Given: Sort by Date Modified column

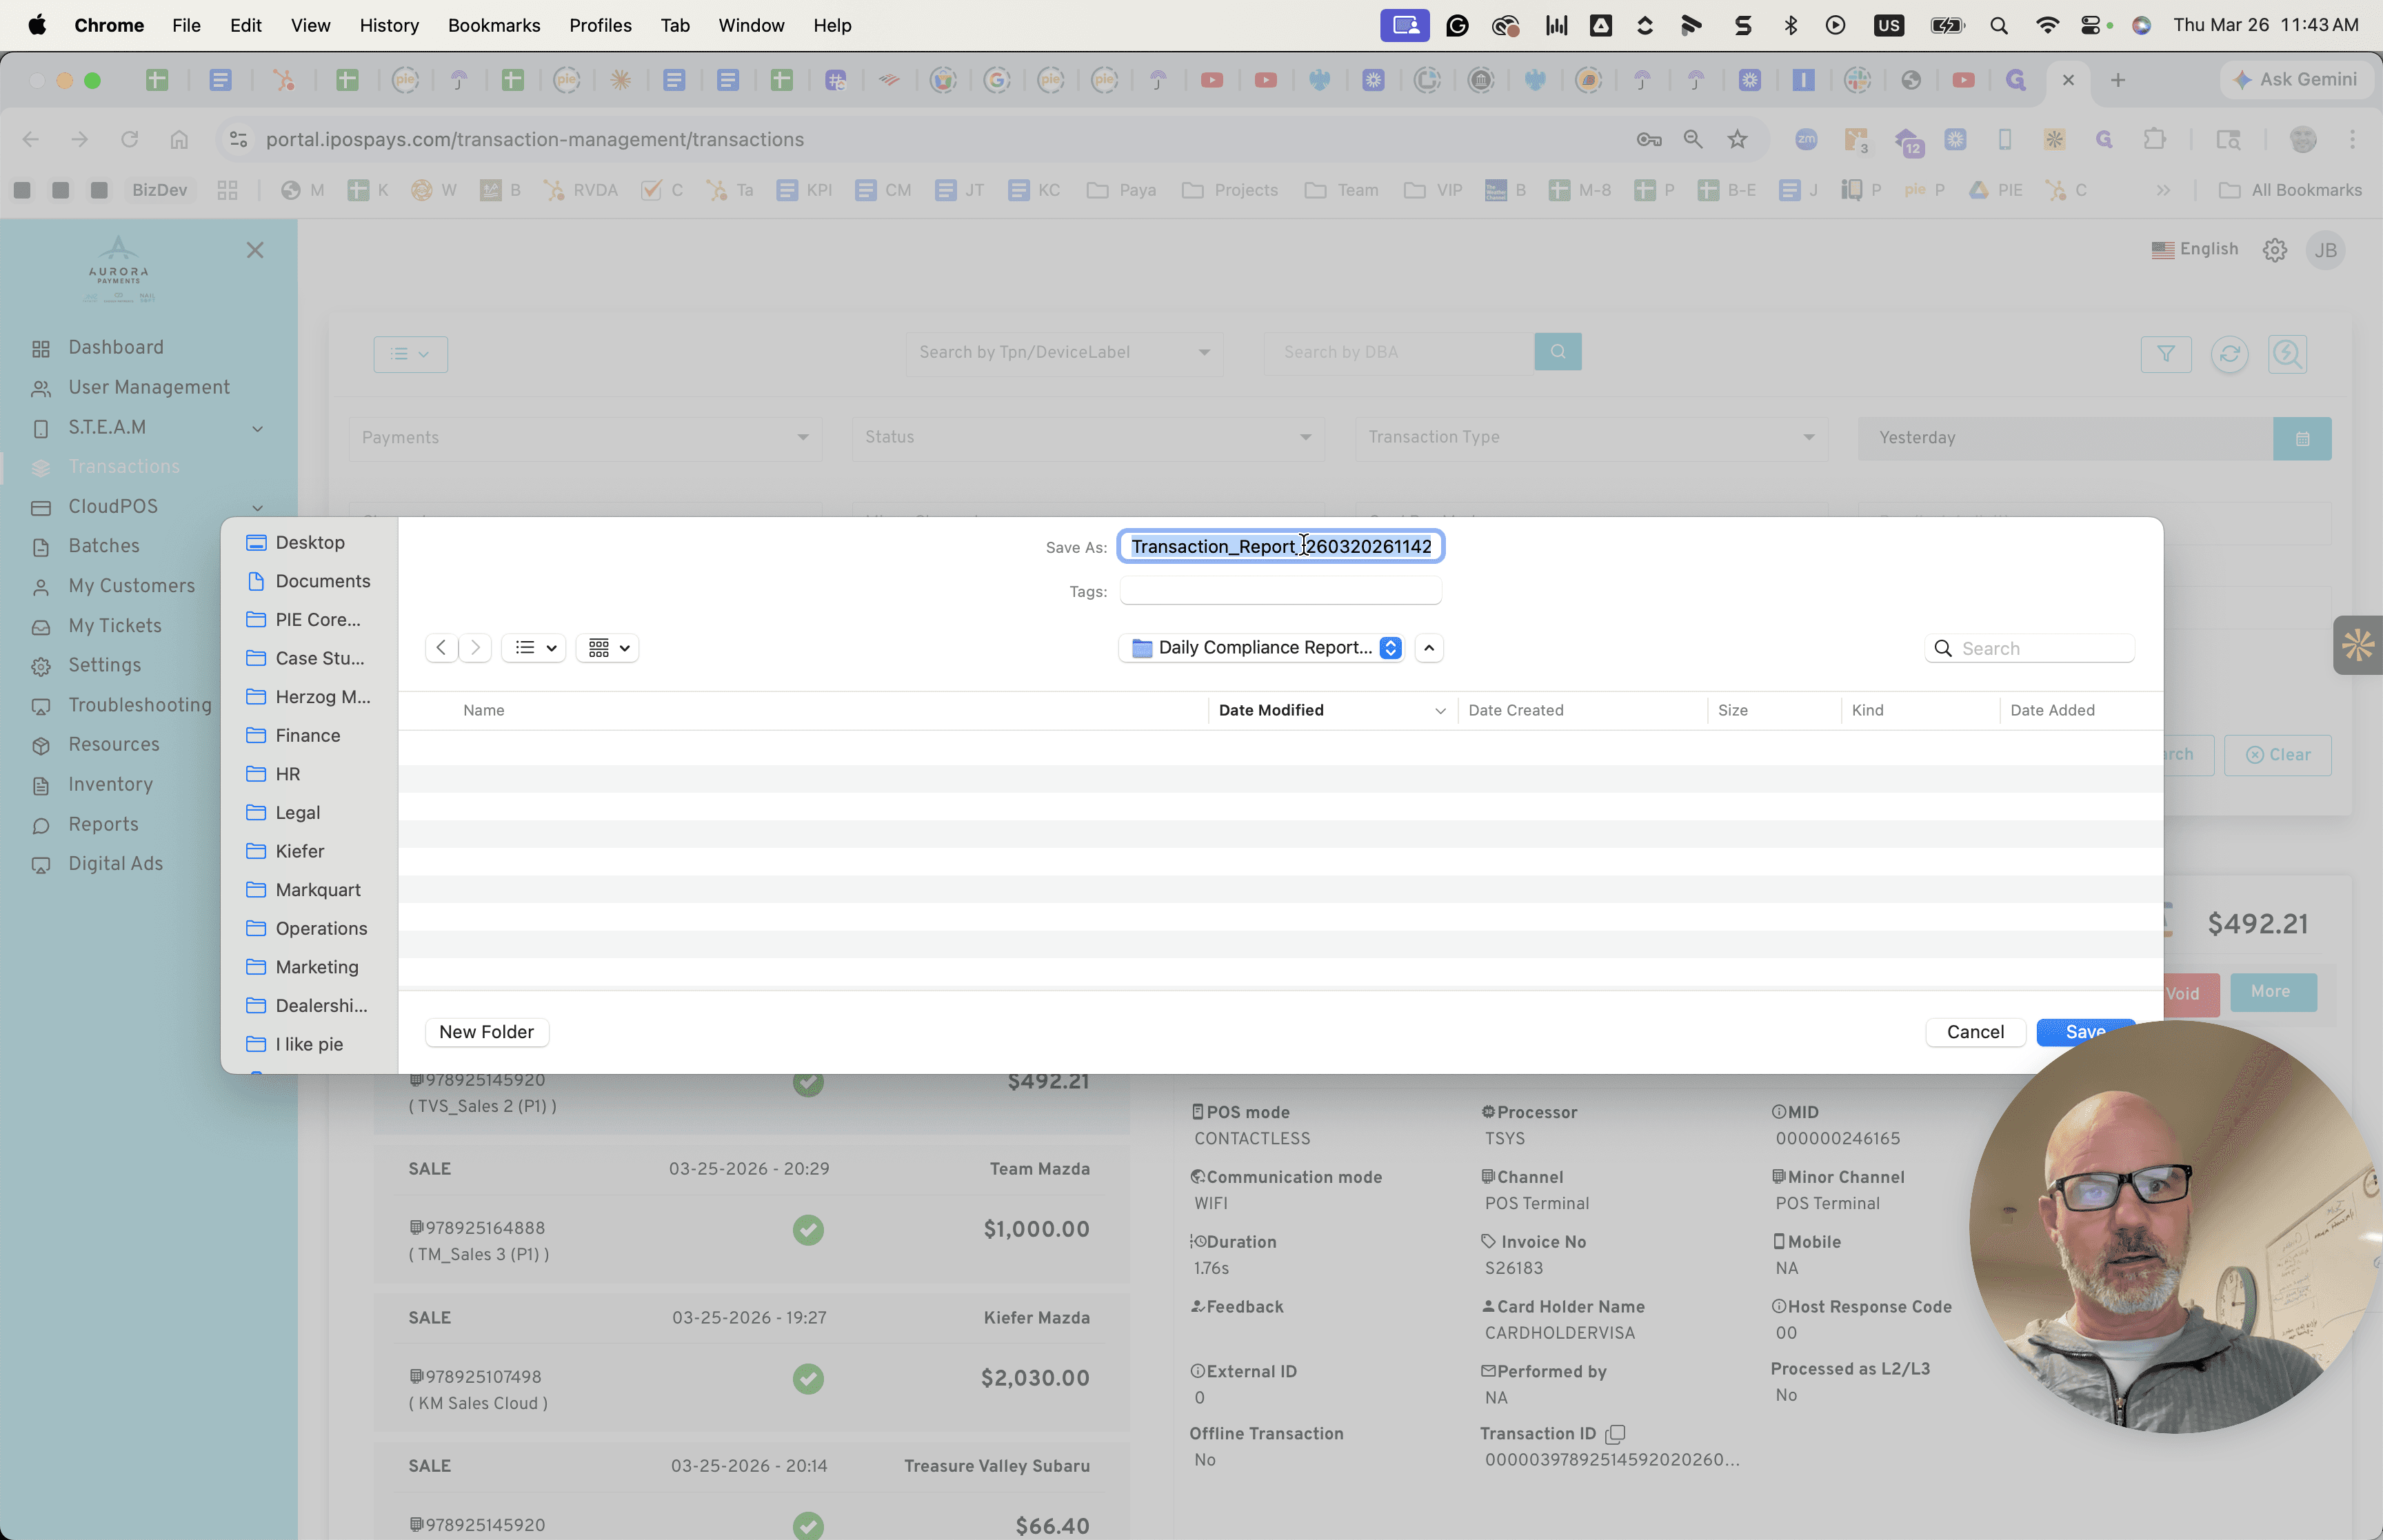Looking at the screenshot, I should coord(1331,710).
